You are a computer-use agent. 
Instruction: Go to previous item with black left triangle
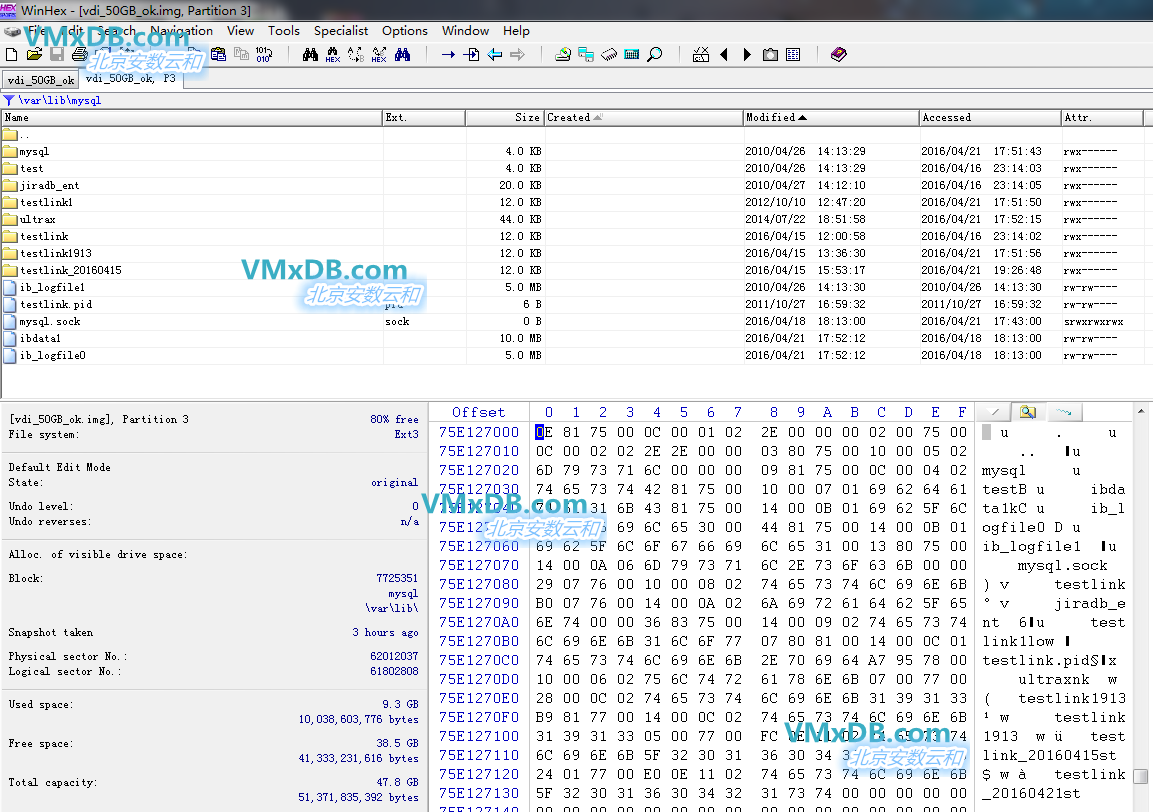click(x=724, y=54)
